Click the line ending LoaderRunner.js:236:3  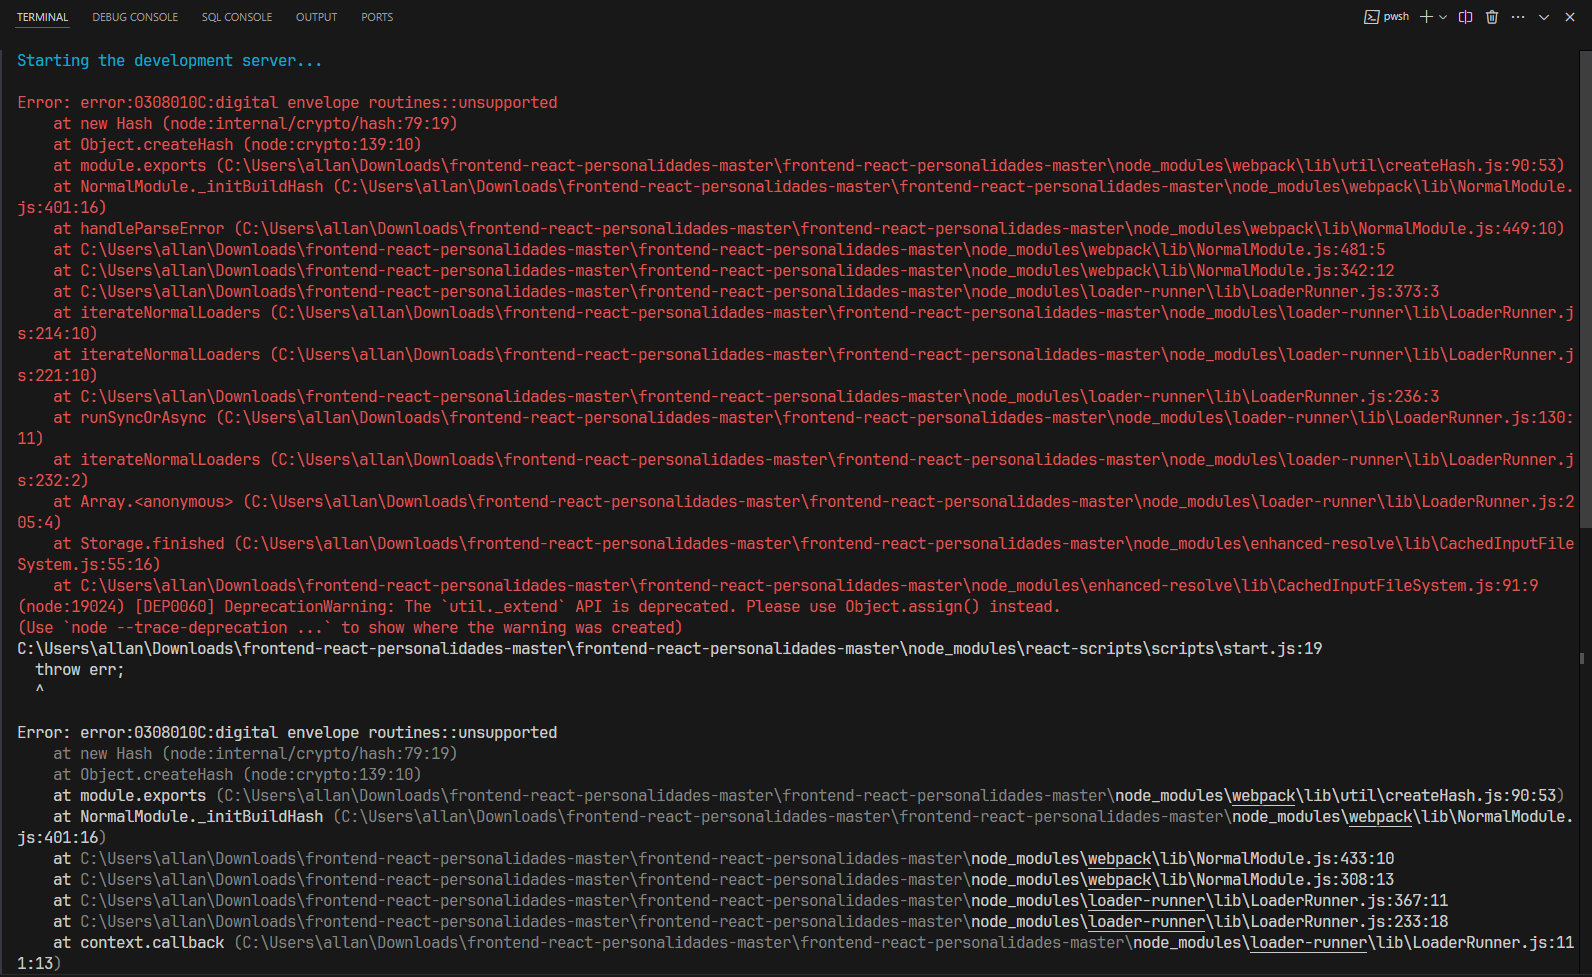(746, 397)
